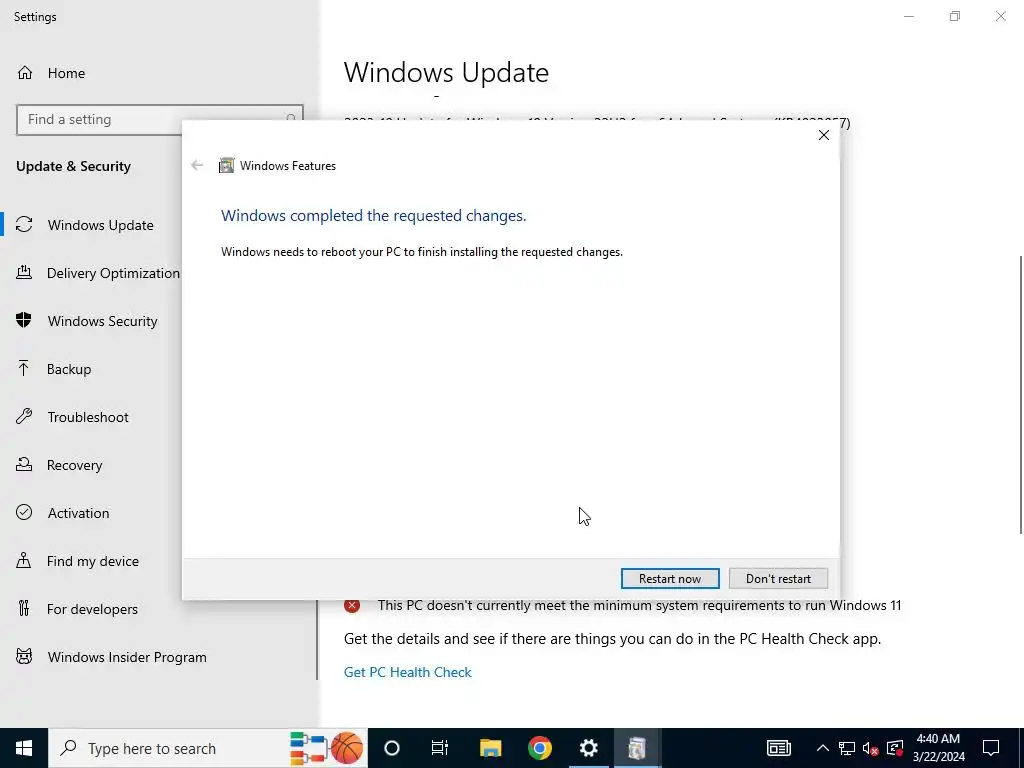This screenshot has width=1024, height=768.
Task: Open Task View on taskbar
Action: 440,748
